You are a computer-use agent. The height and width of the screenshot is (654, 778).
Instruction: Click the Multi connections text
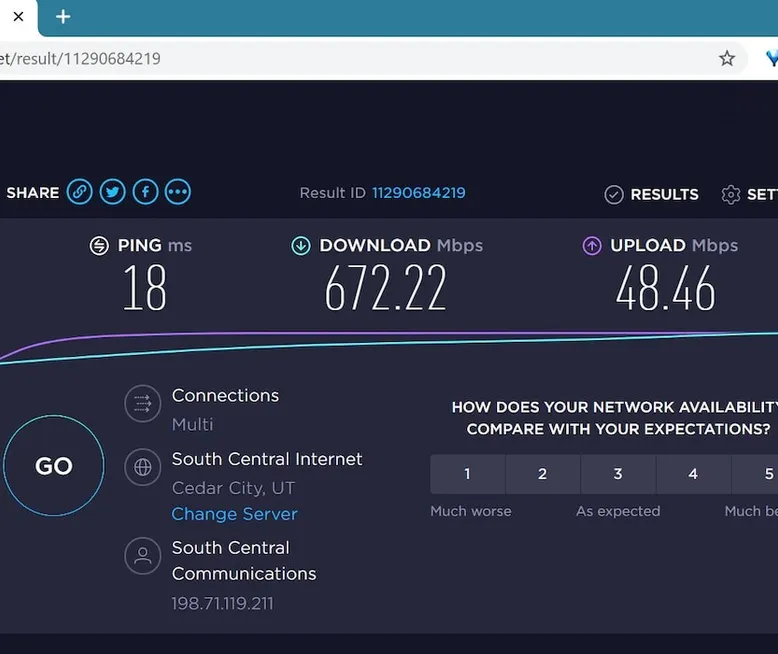pyautogui.click(x=193, y=425)
